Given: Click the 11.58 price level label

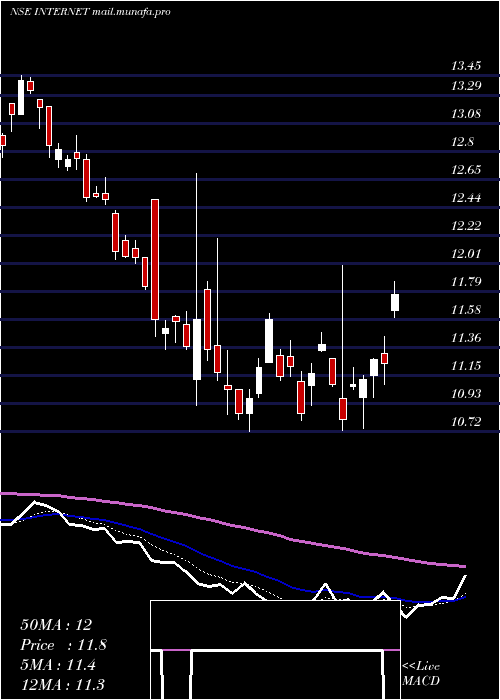Looking at the screenshot, I should click(466, 310).
